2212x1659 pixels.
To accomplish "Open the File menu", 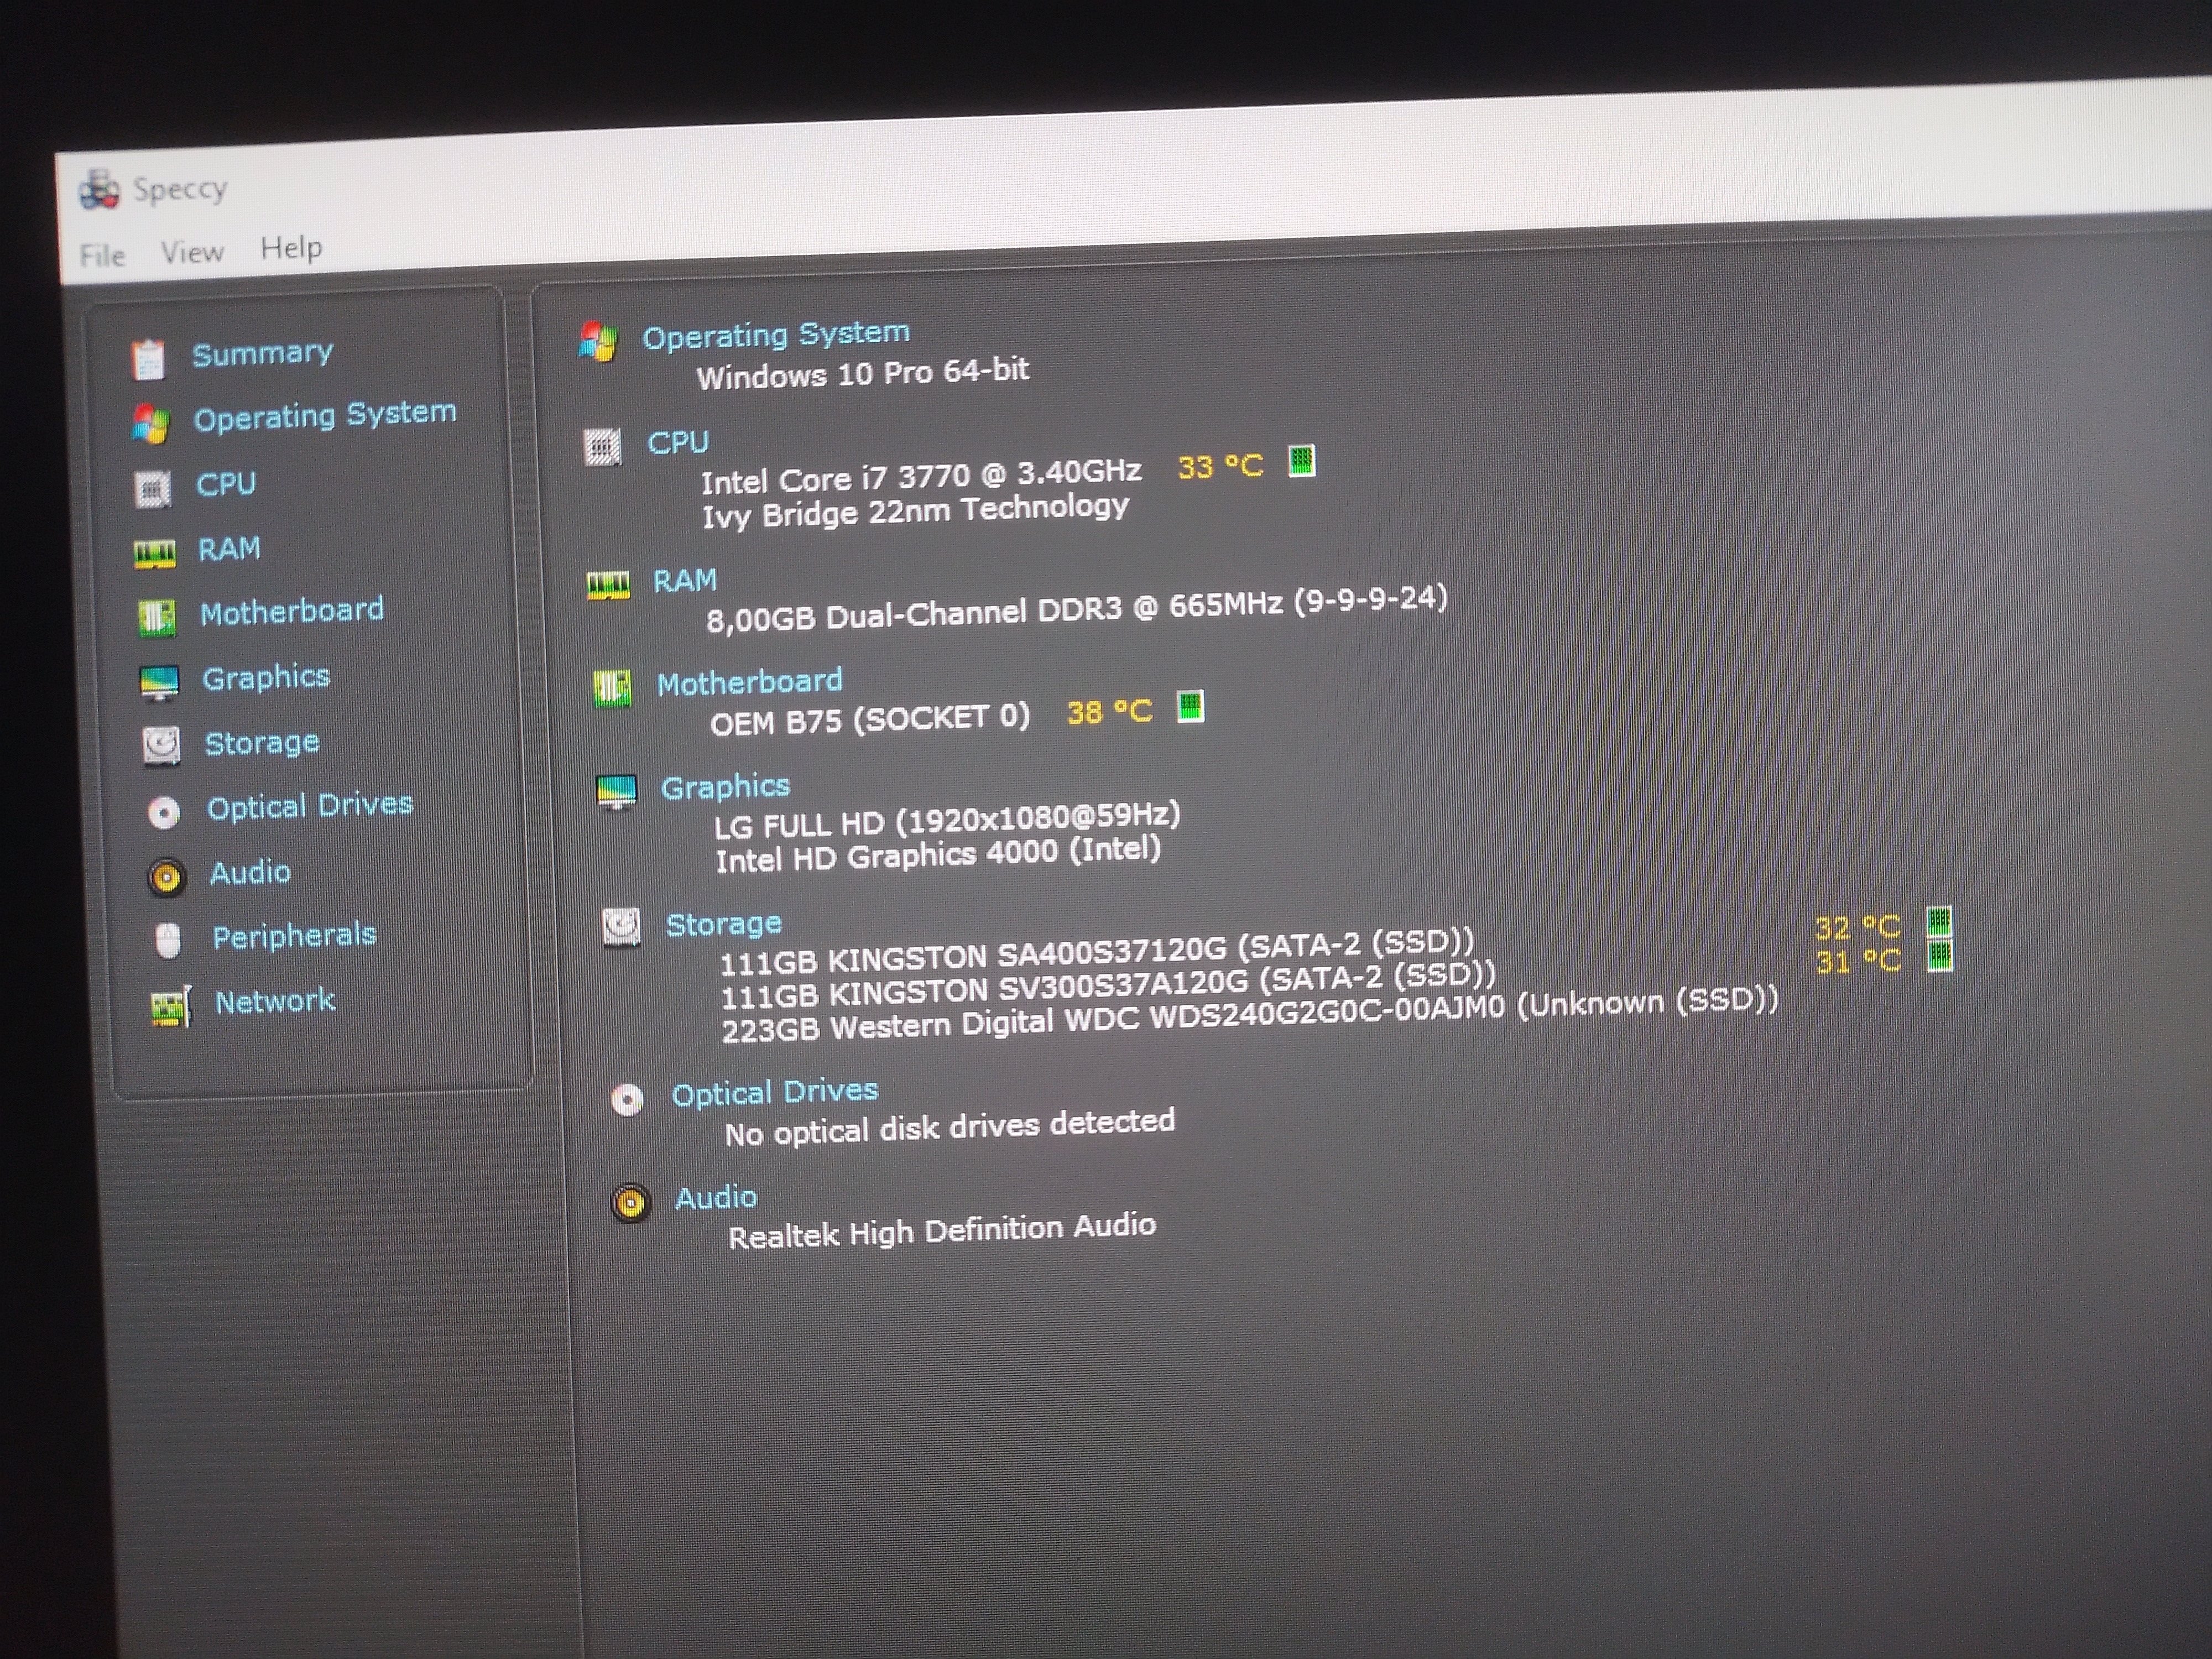I will coord(102,256).
